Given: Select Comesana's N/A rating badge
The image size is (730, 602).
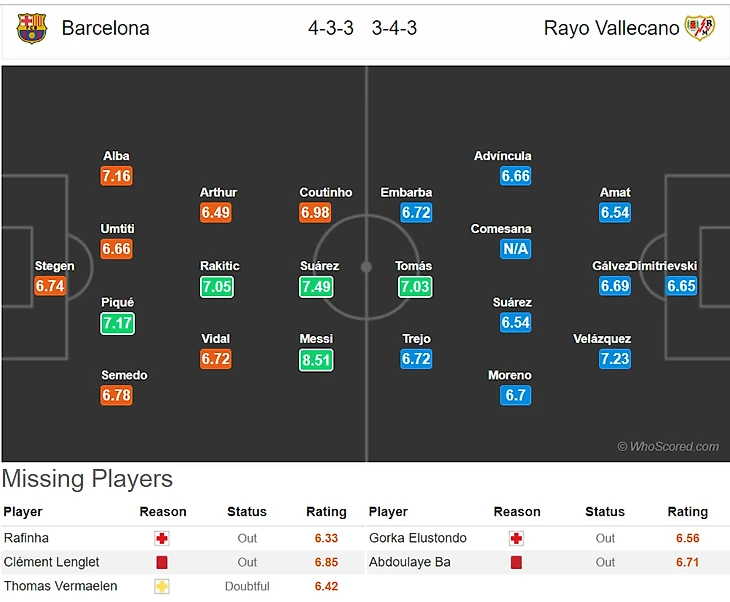Looking at the screenshot, I should pos(515,249).
